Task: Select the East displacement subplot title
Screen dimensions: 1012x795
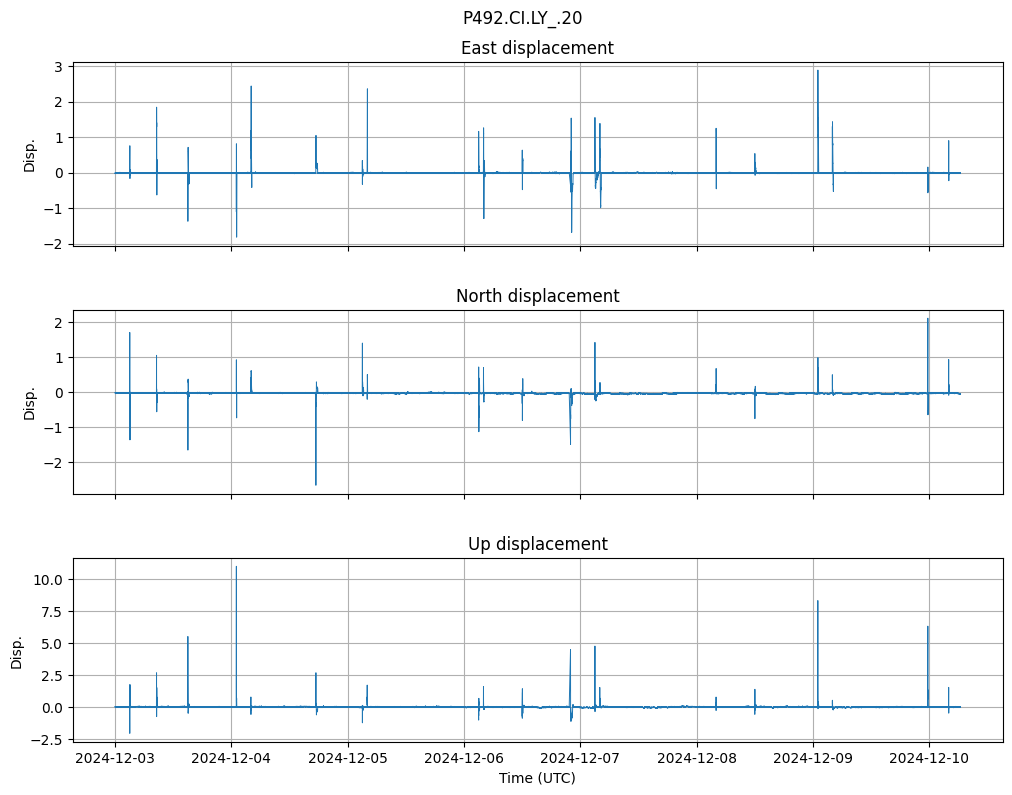Action: click(537, 48)
